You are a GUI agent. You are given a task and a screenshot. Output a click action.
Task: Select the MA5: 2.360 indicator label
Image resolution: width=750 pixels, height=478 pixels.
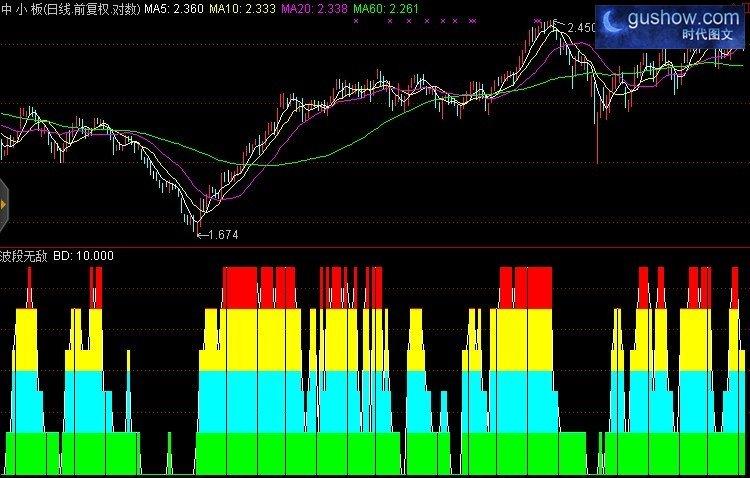tap(174, 9)
